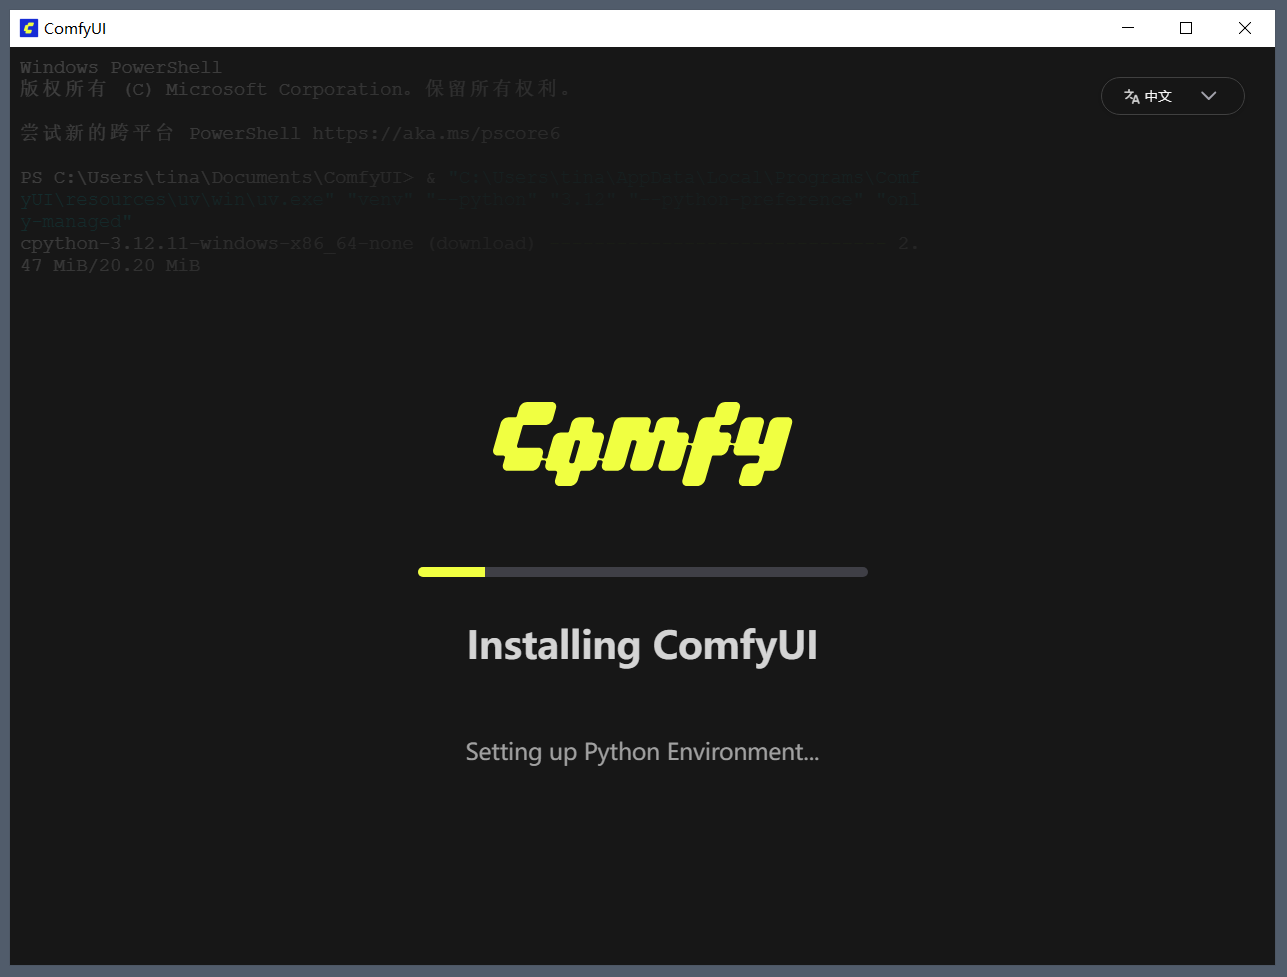Click the yellow Comfy logo
The height and width of the screenshot is (977, 1287).
(643, 443)
